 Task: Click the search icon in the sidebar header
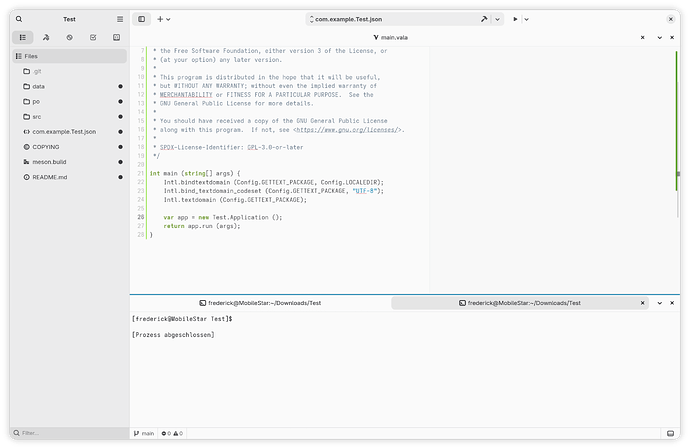tap(21, 19)
